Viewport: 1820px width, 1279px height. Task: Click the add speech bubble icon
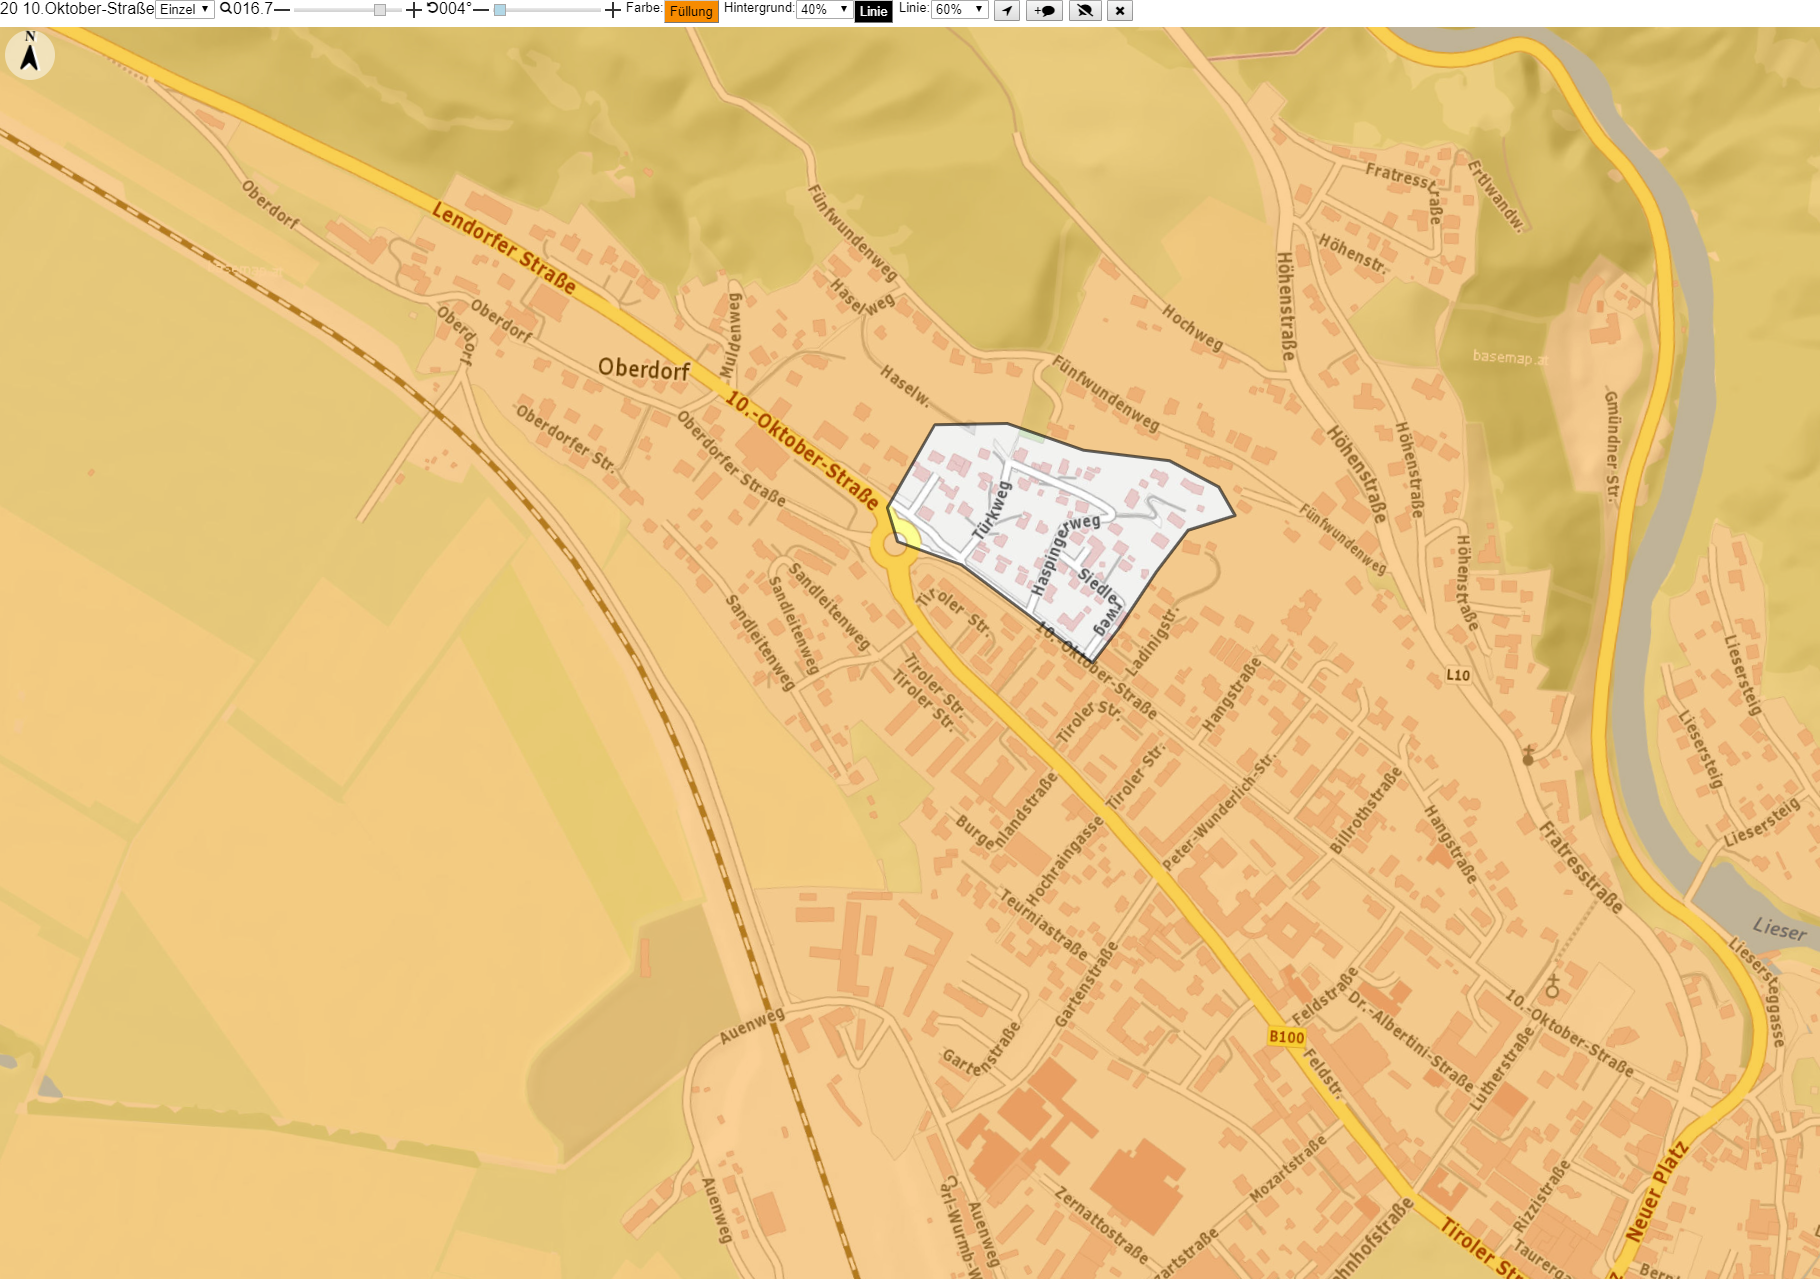tap(1045, 11)
